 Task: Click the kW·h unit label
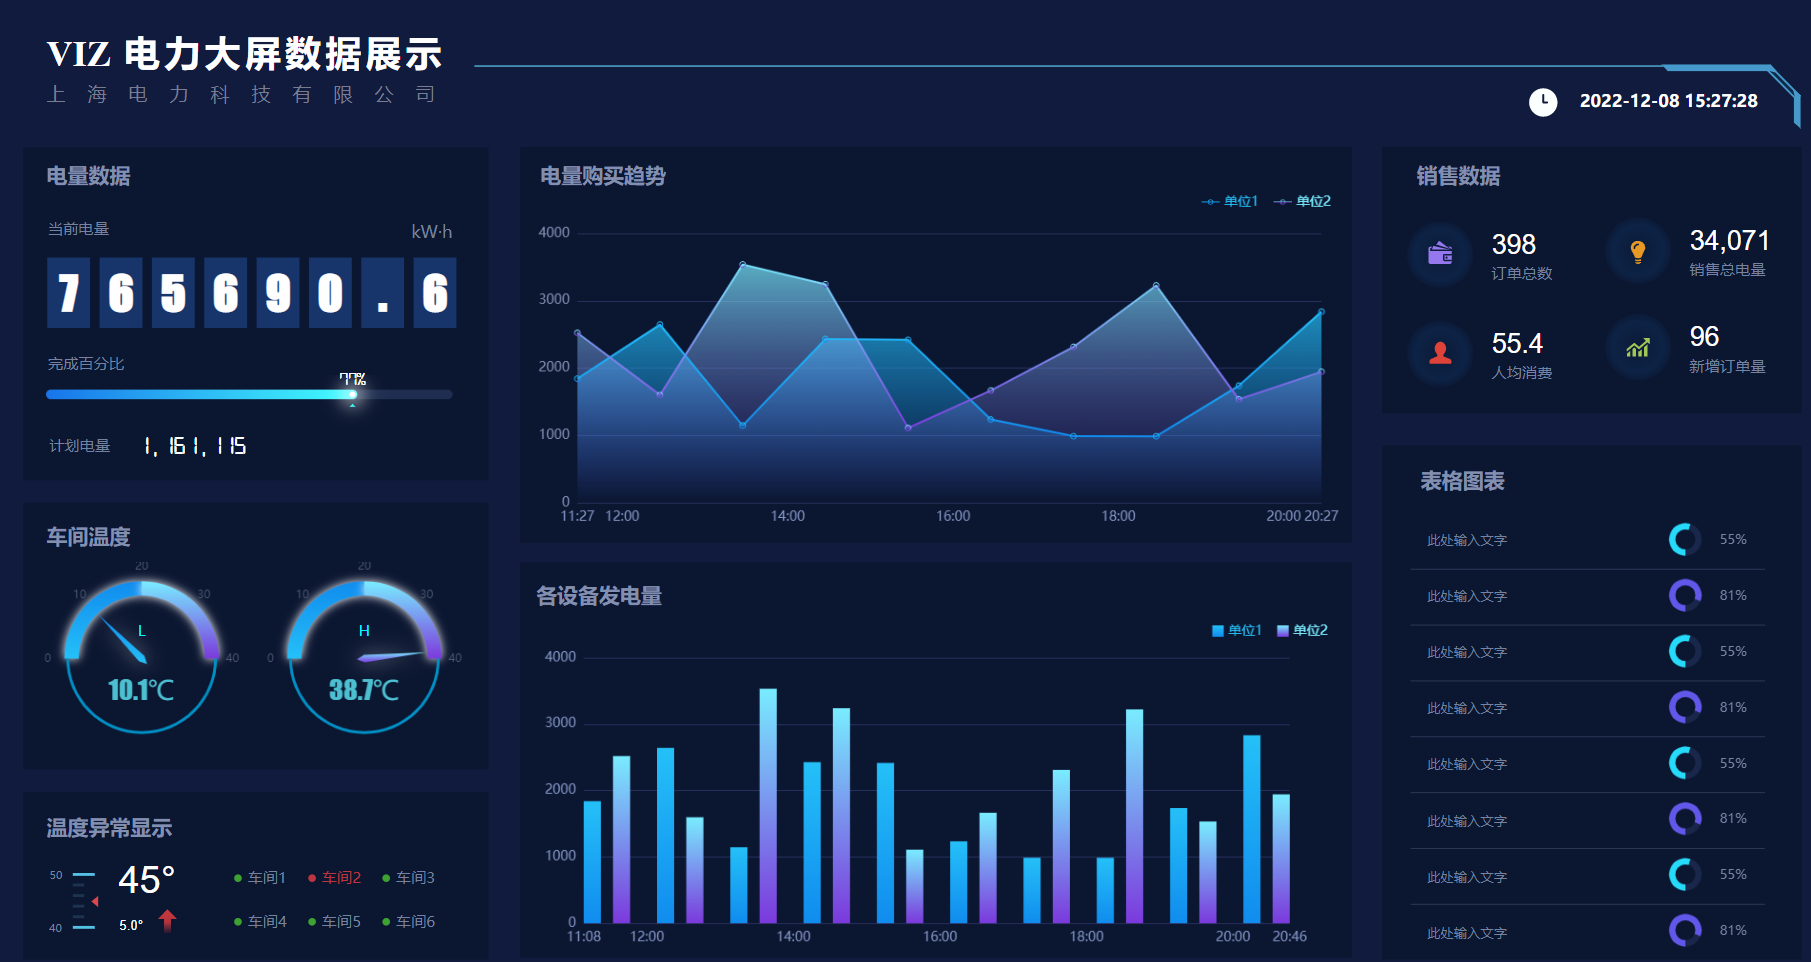[x=432, y=232]
